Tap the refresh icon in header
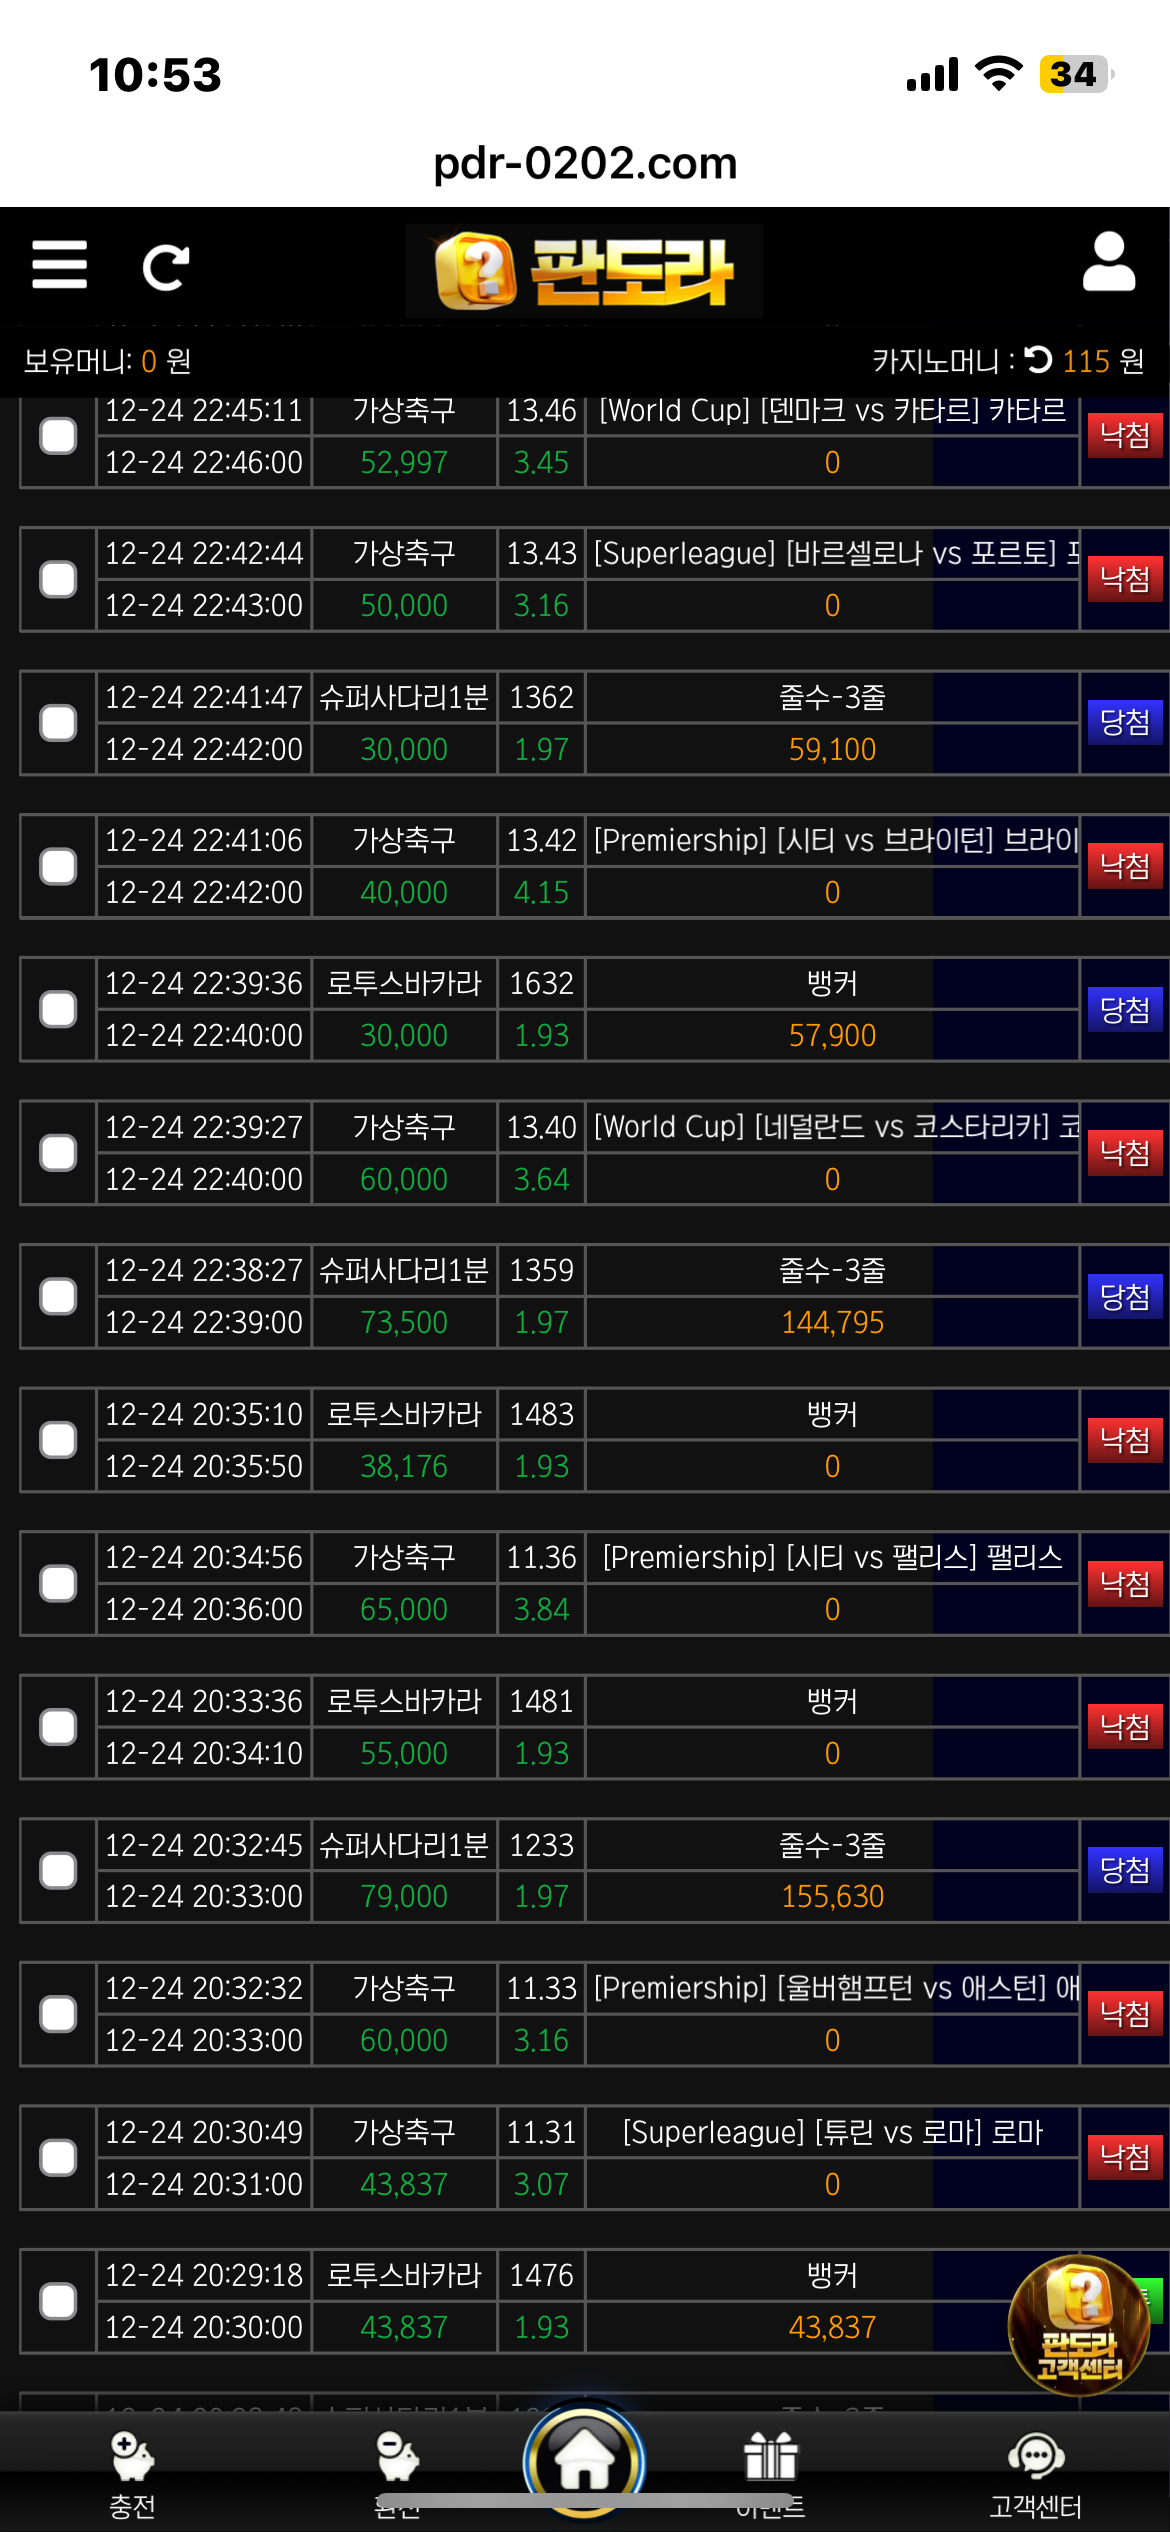This screenshot has width=1170, height=2532. [x=165, y=267]
